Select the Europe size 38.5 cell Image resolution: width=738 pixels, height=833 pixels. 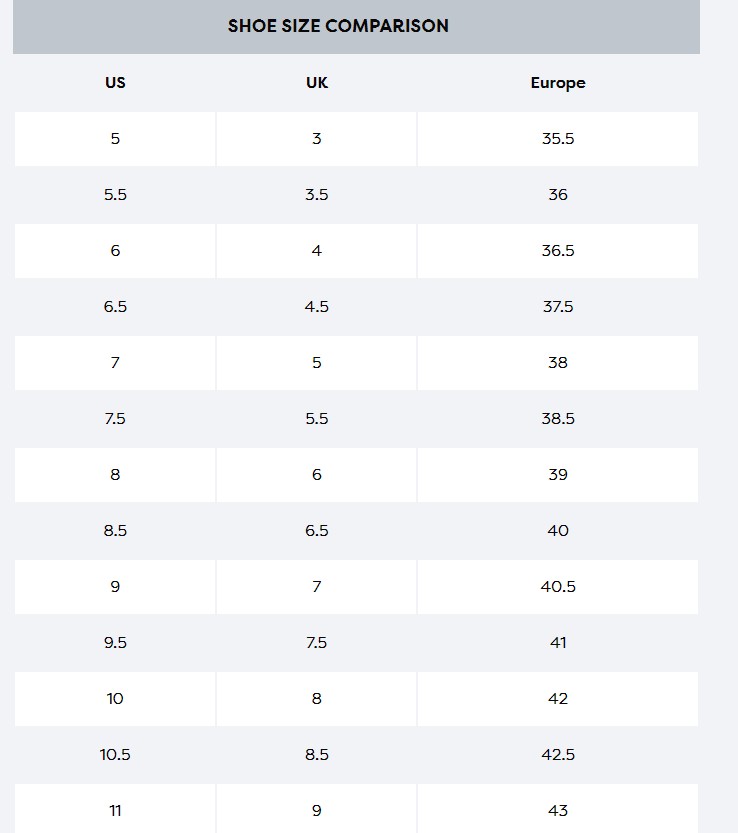(557, 419)
